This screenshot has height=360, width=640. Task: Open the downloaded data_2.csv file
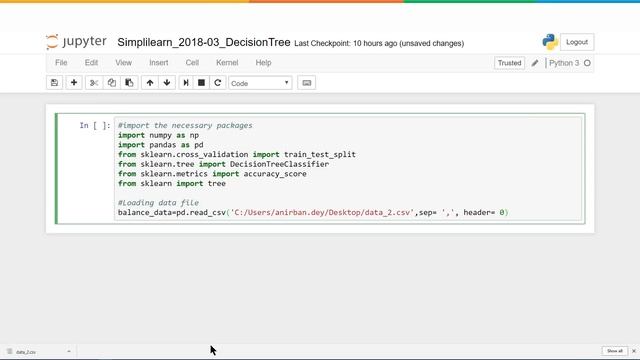(x=26, y=351)
